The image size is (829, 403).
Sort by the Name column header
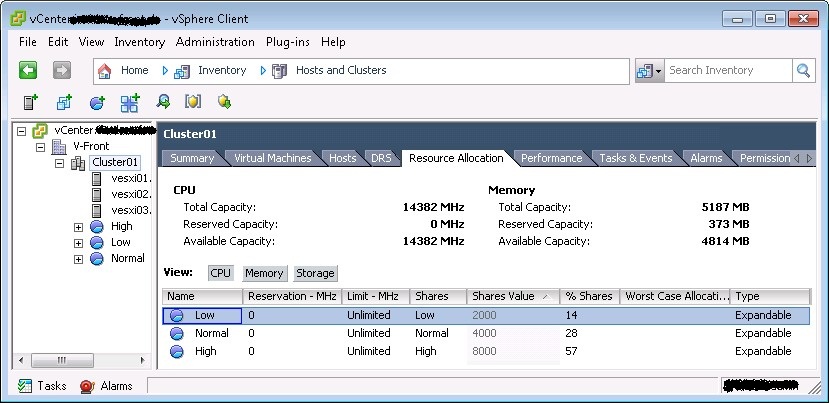203,296
